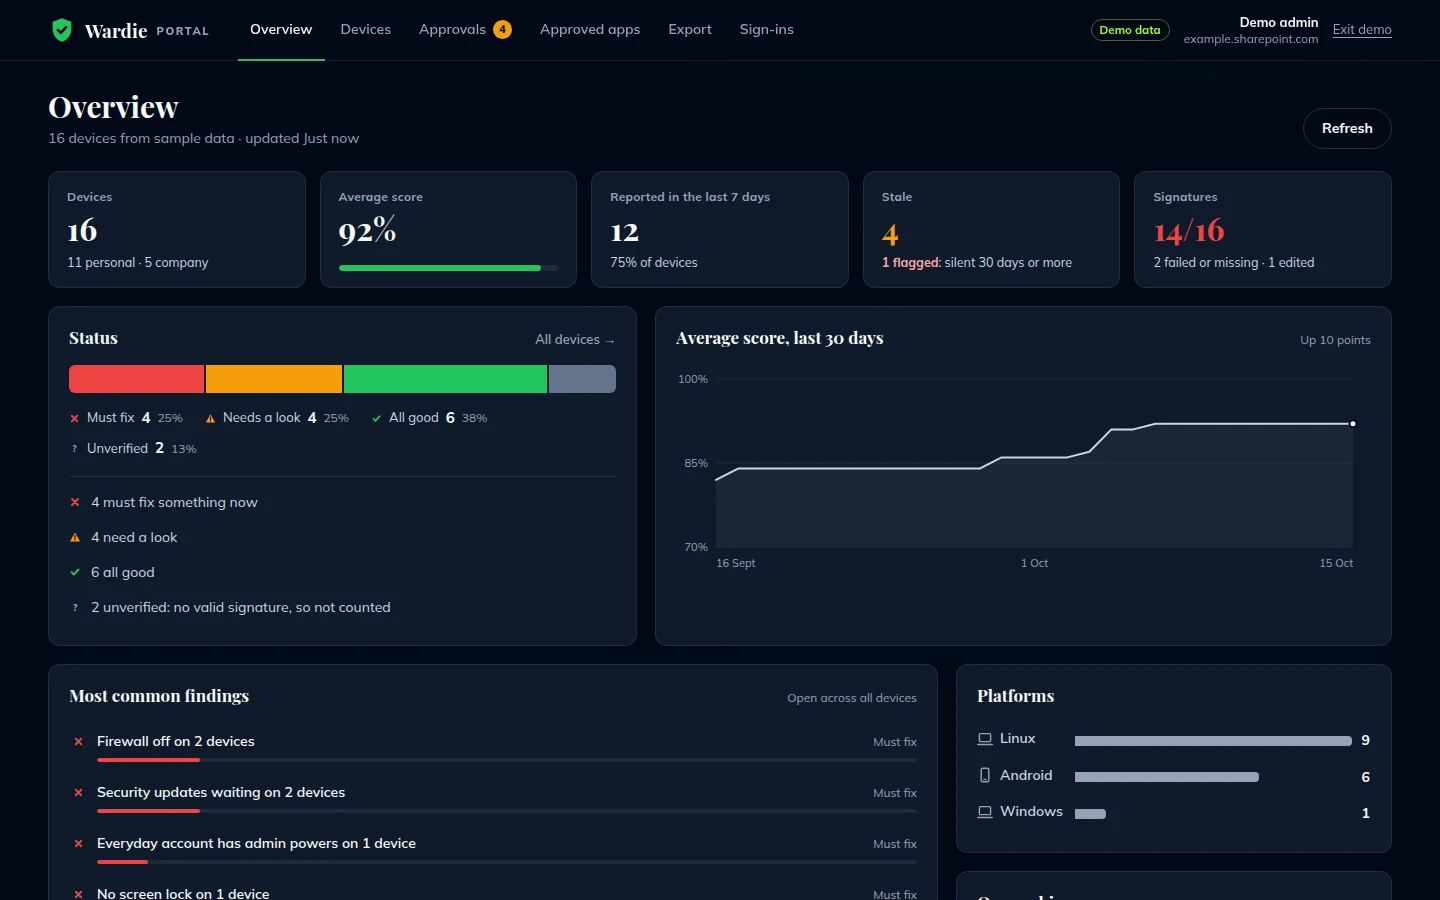Go to the Approved apps tab

click(590, 30)
